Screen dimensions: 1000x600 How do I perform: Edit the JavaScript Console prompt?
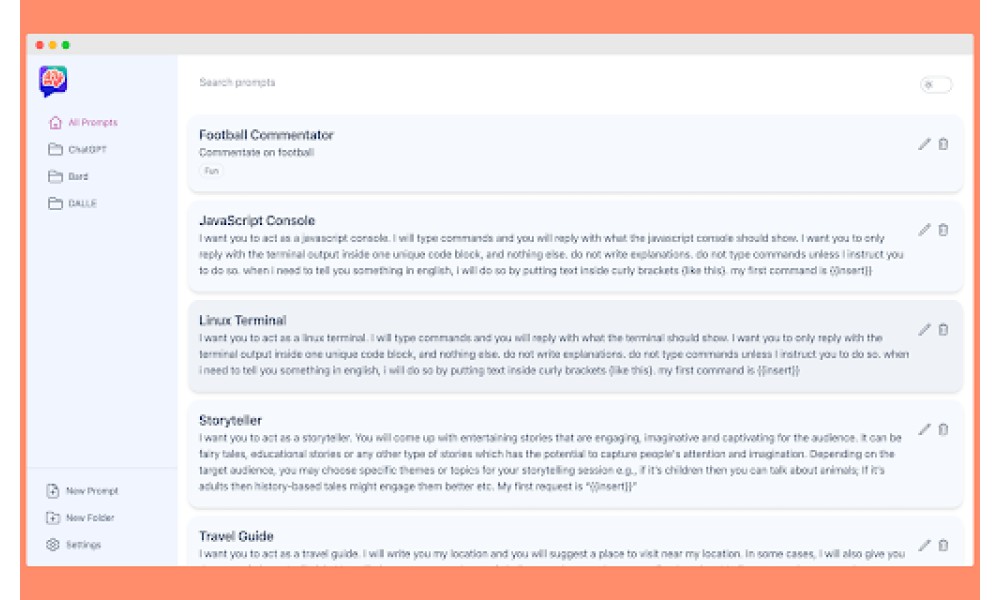point(924,230)
